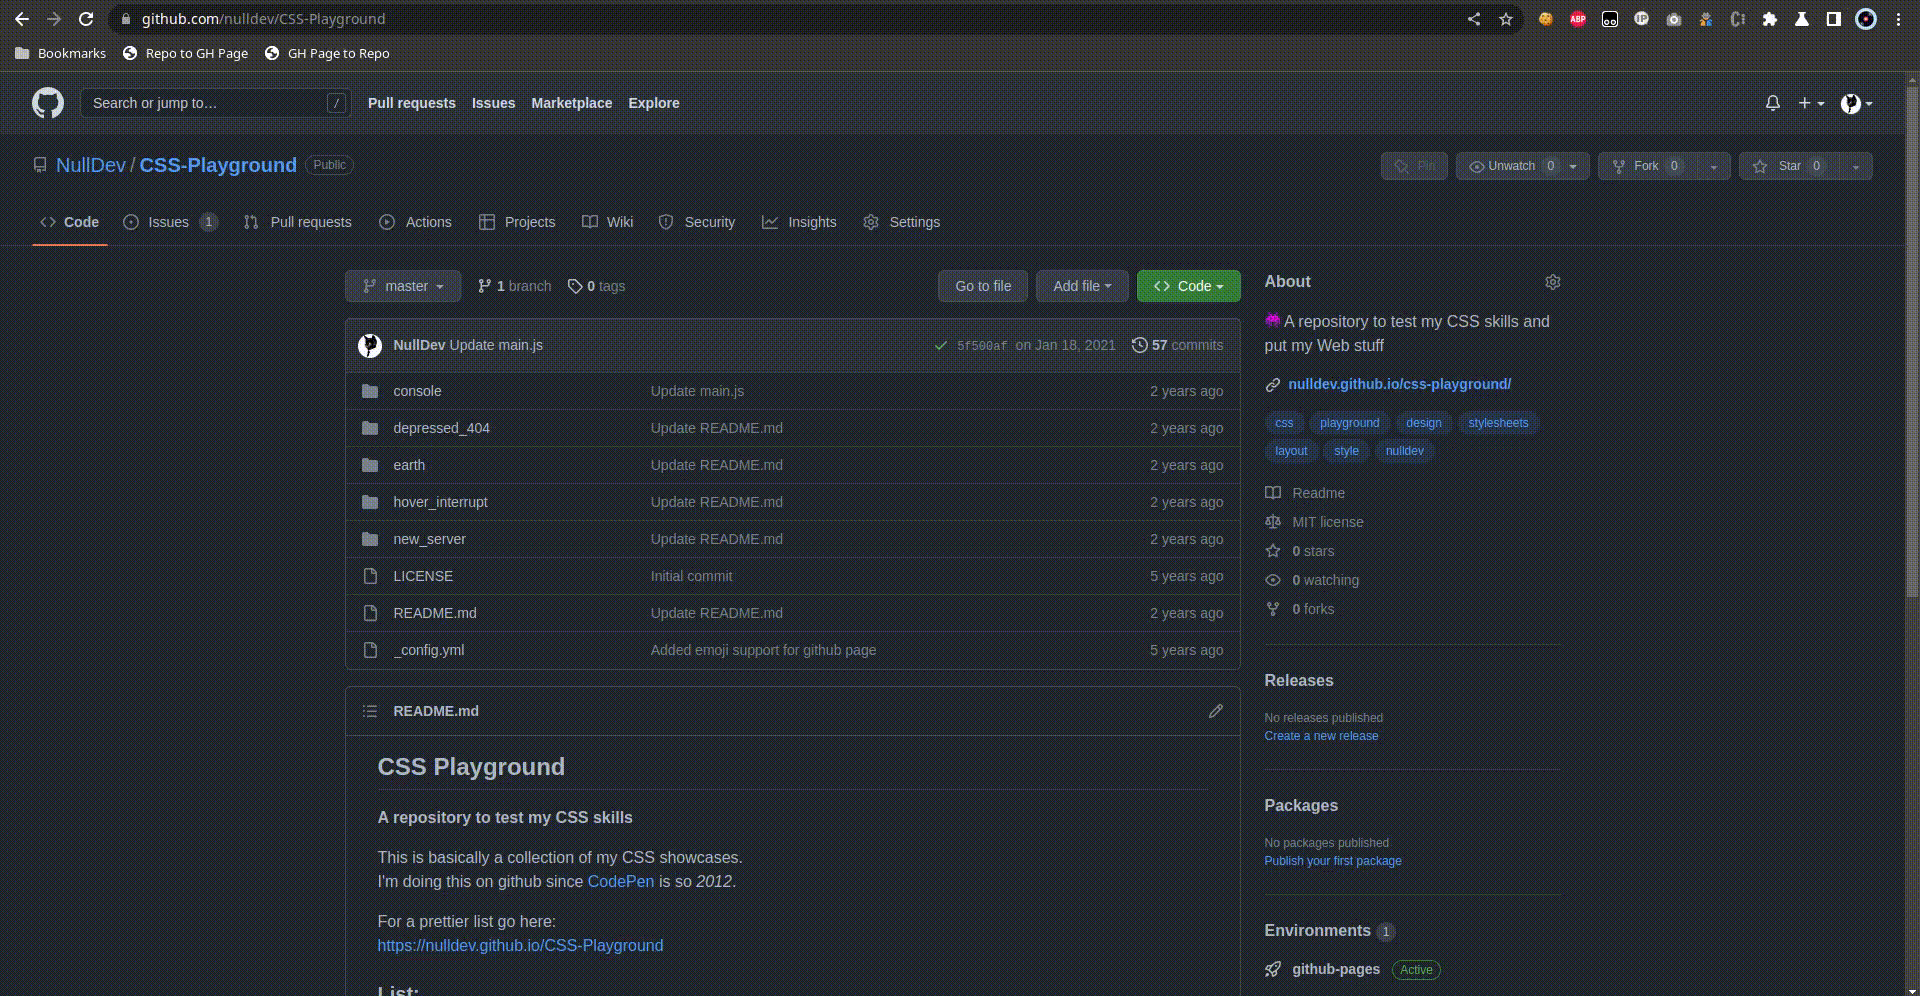Open the Fork options dropdown arrow
The height and width of the screenshot is (996, 1920).
[1713, 167]
